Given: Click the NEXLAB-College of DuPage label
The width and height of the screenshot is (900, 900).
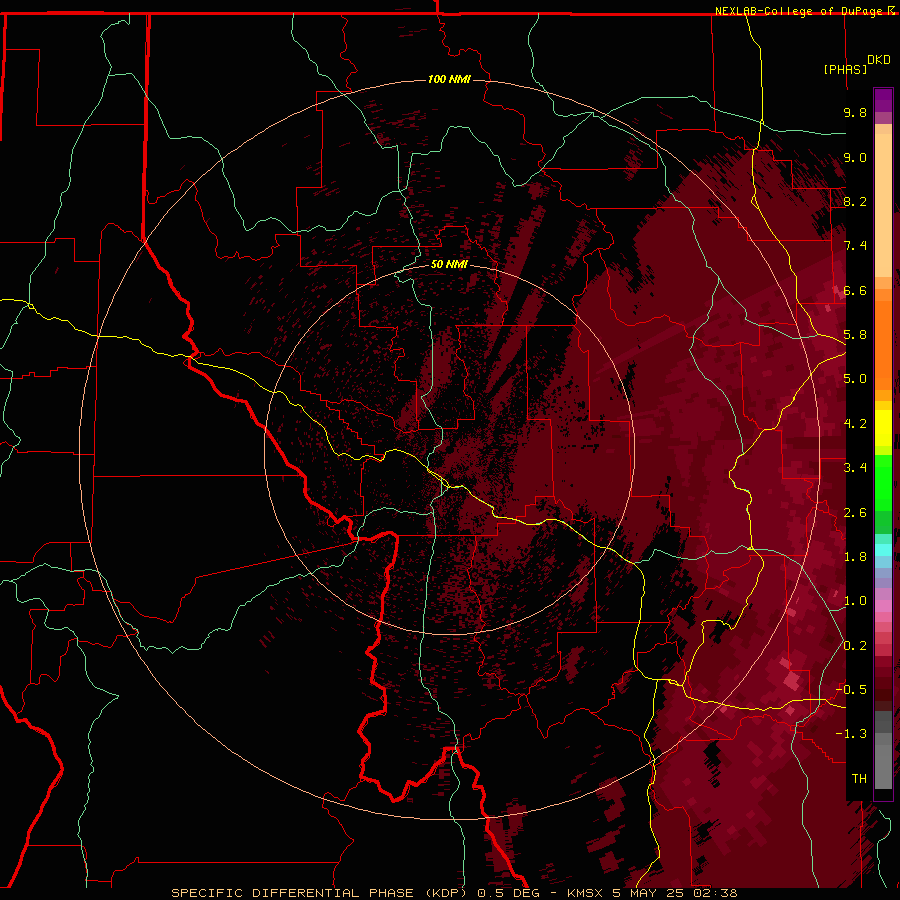Looking at the screenshot, I should [800, 11].
